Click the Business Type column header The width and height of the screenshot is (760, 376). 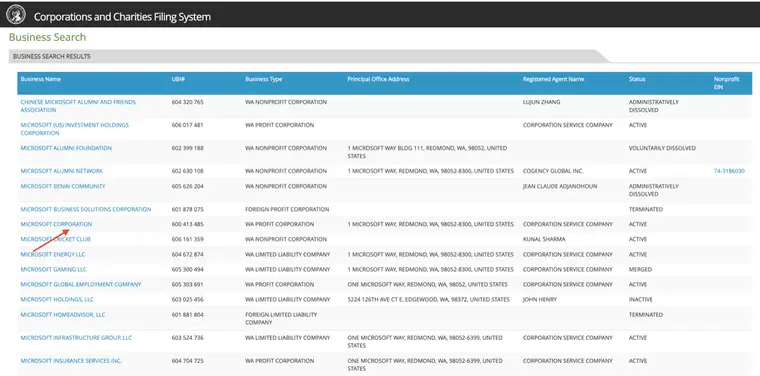tap(263, 79)
